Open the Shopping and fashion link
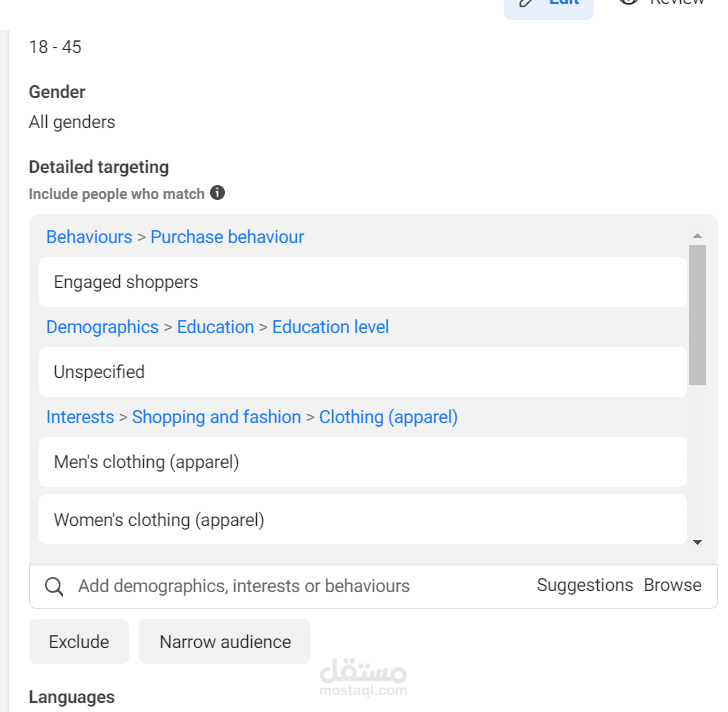This screenshot has height=712, width=728. pyautogui.click(x=216, y=417)
